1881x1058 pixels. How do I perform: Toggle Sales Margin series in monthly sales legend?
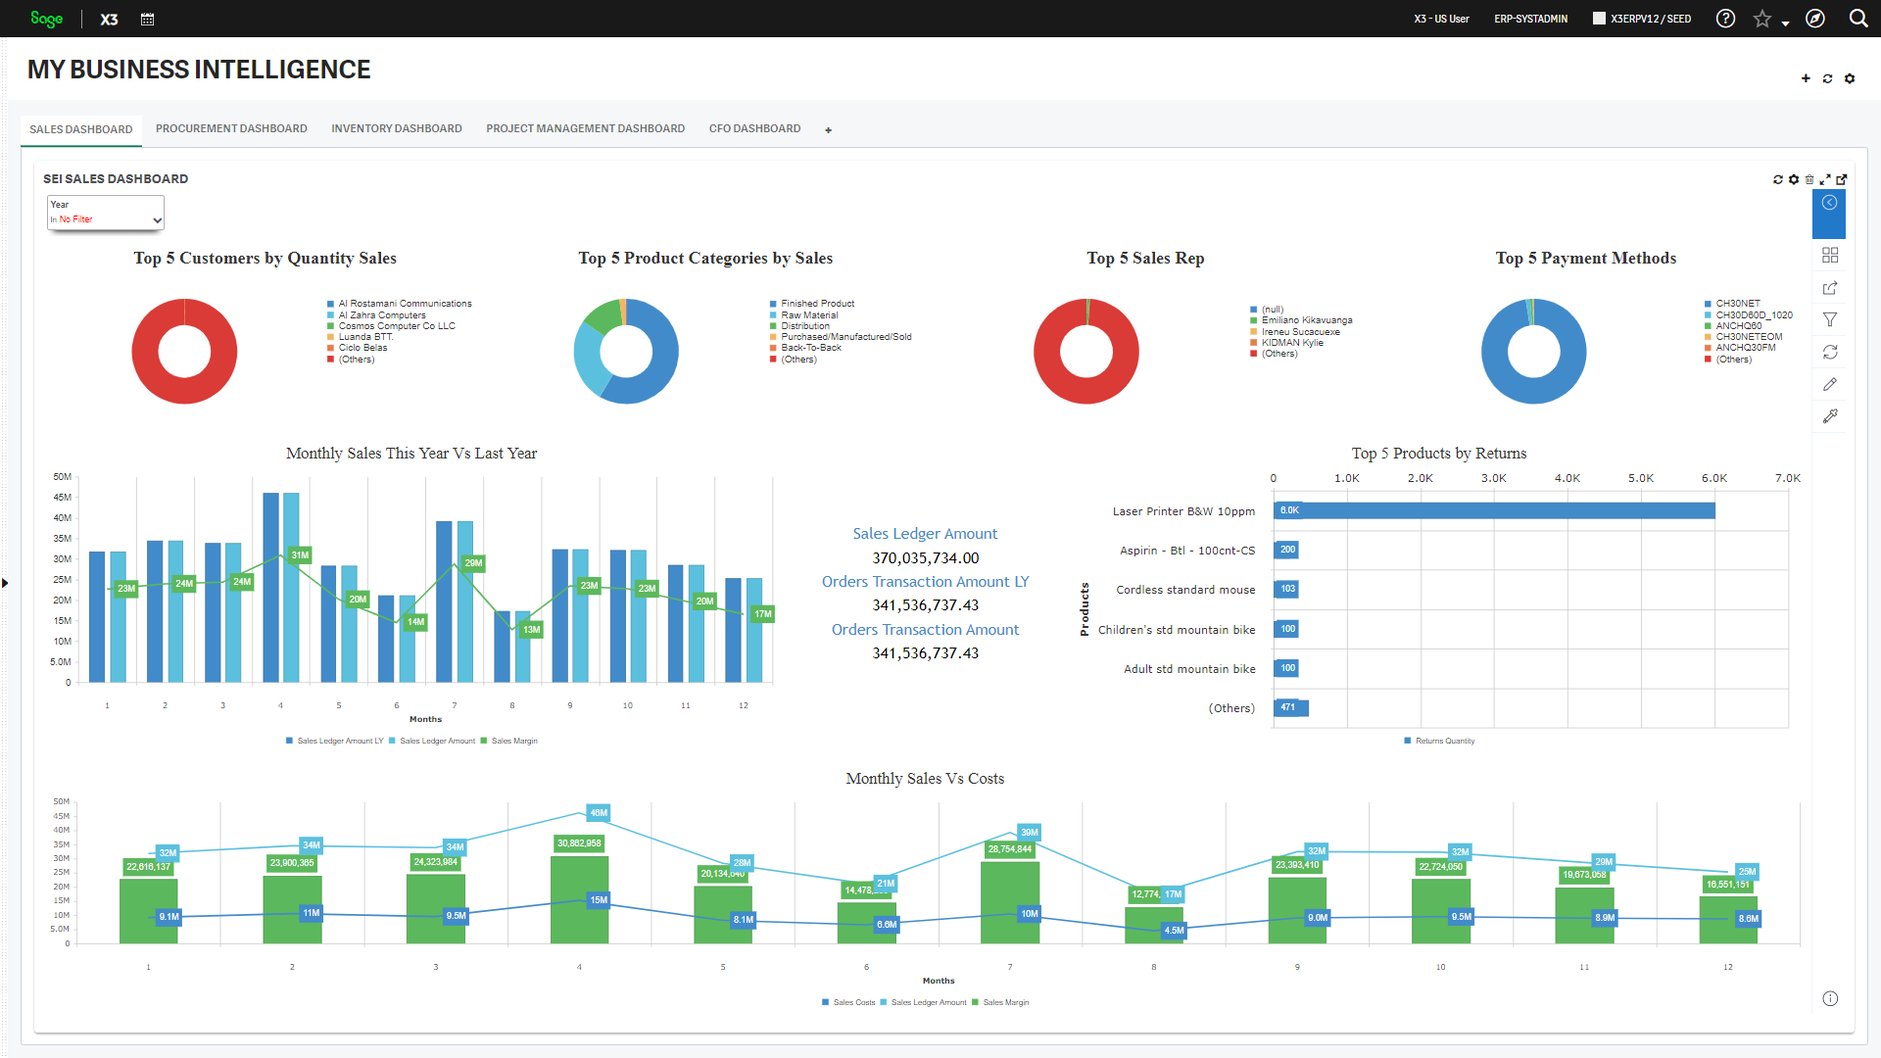(x=513, y=741)
